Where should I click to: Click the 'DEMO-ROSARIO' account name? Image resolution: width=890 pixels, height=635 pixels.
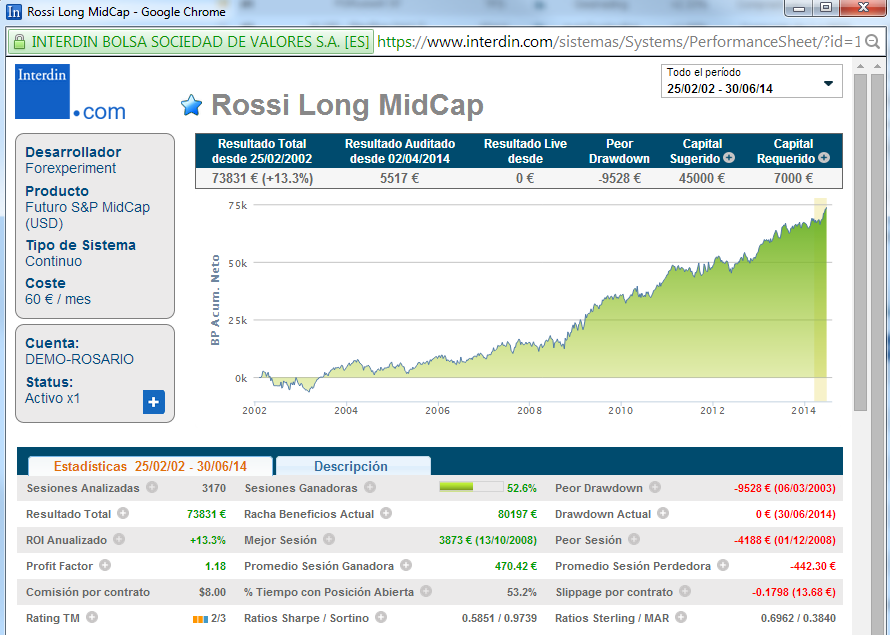tap(79, 359)
